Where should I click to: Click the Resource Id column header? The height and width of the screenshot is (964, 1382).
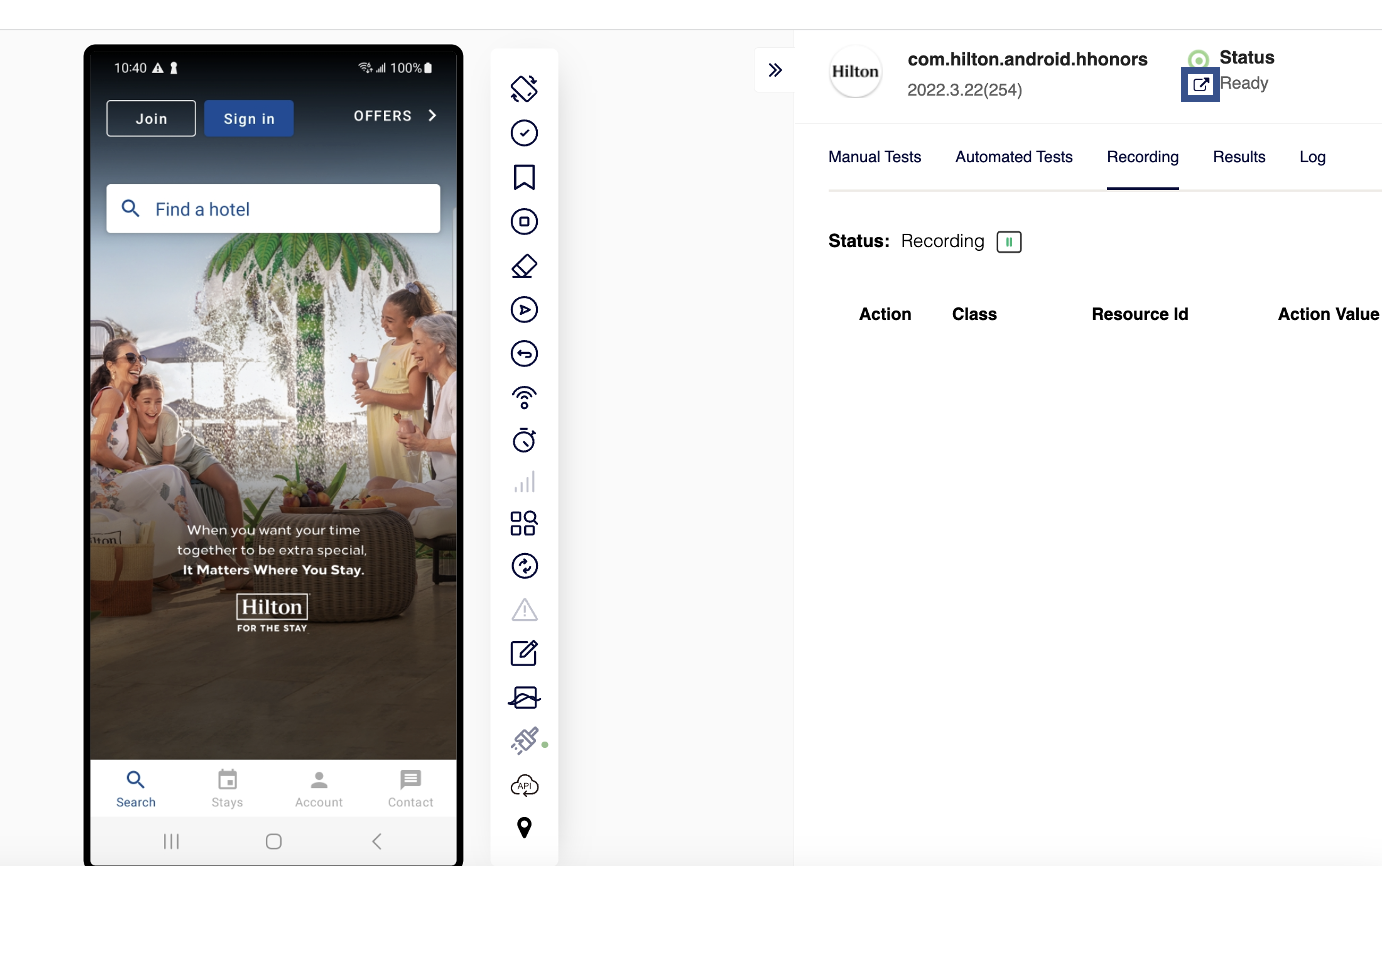(1140, 314)
